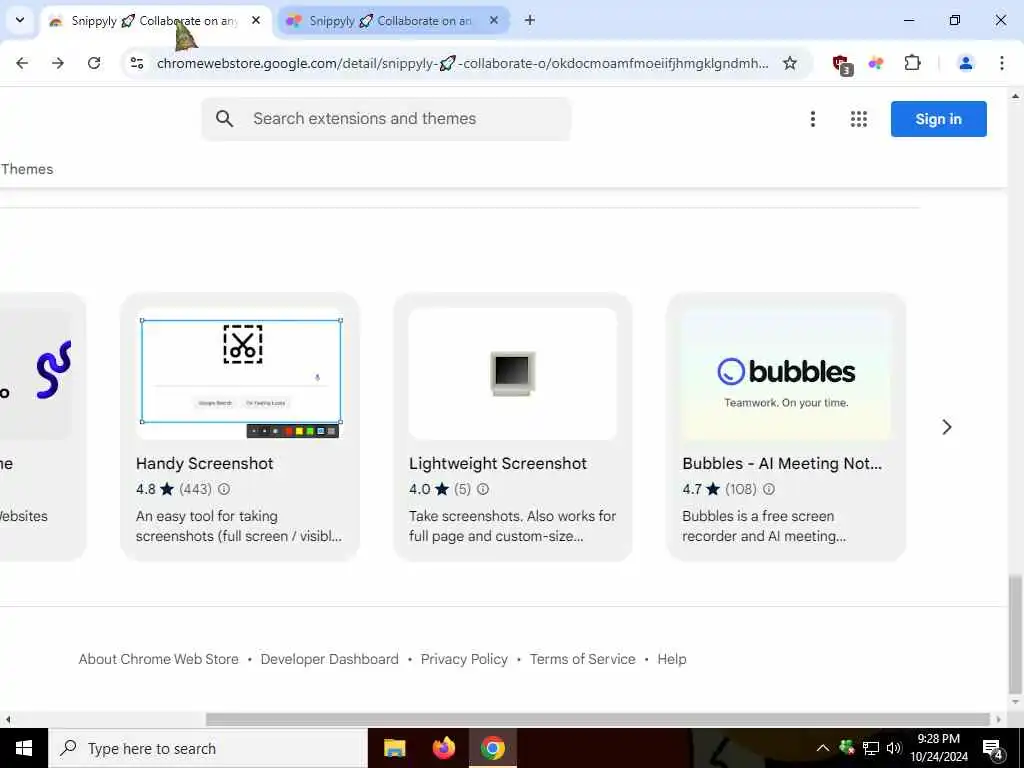Image resolution: width=1024 pixels, height=768 pixels.
Task: Show hidden system tray icons
Action: point(822,748)
